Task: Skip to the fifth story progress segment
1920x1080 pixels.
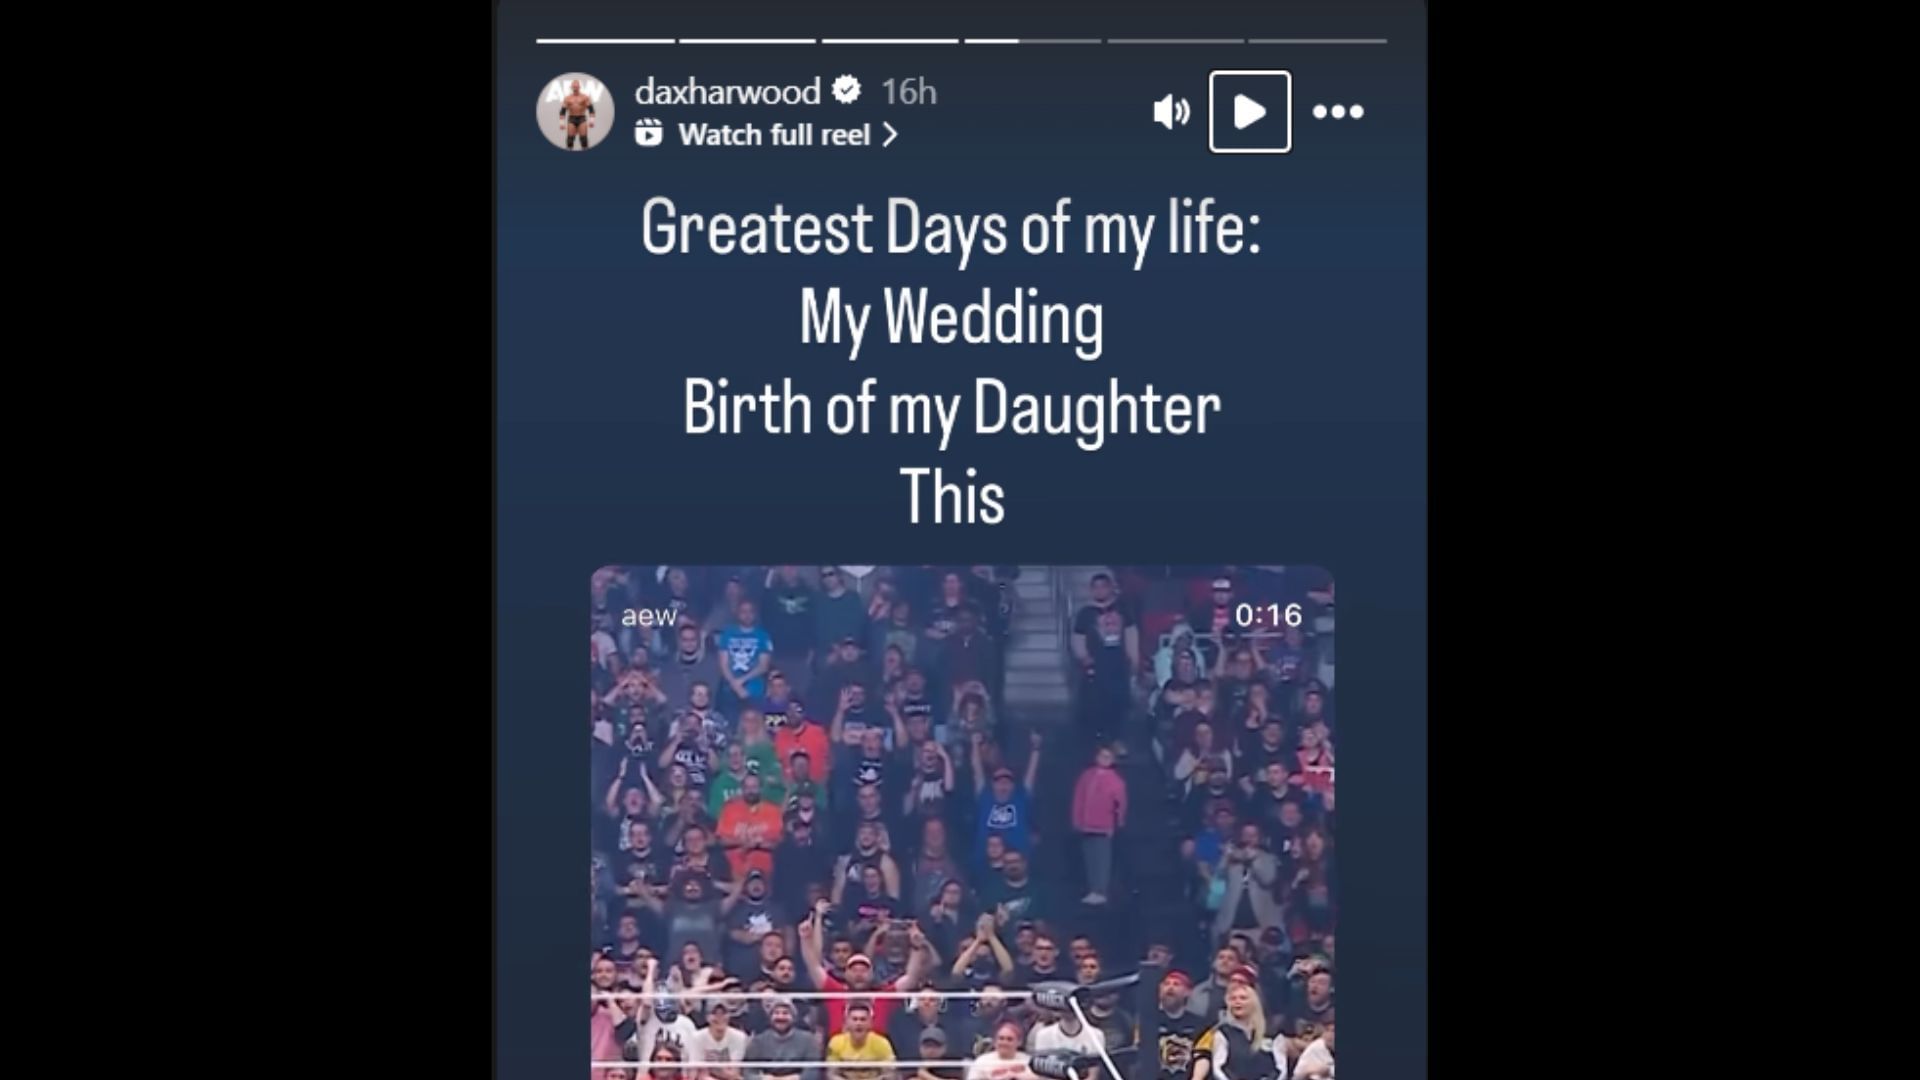Action: (1175, 41)
